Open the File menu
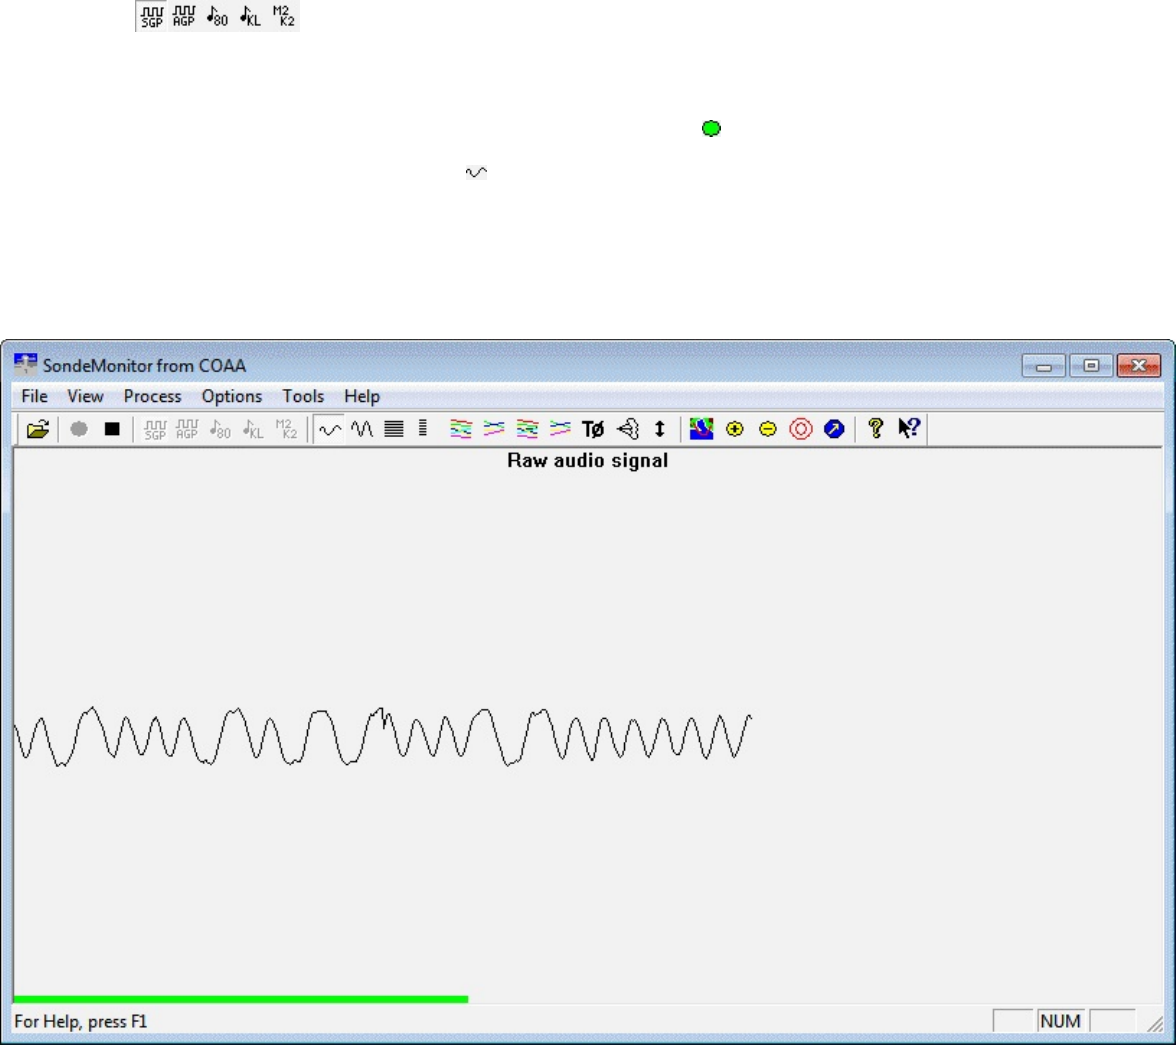The image size is (1176, 1045). tap(34, 396)
